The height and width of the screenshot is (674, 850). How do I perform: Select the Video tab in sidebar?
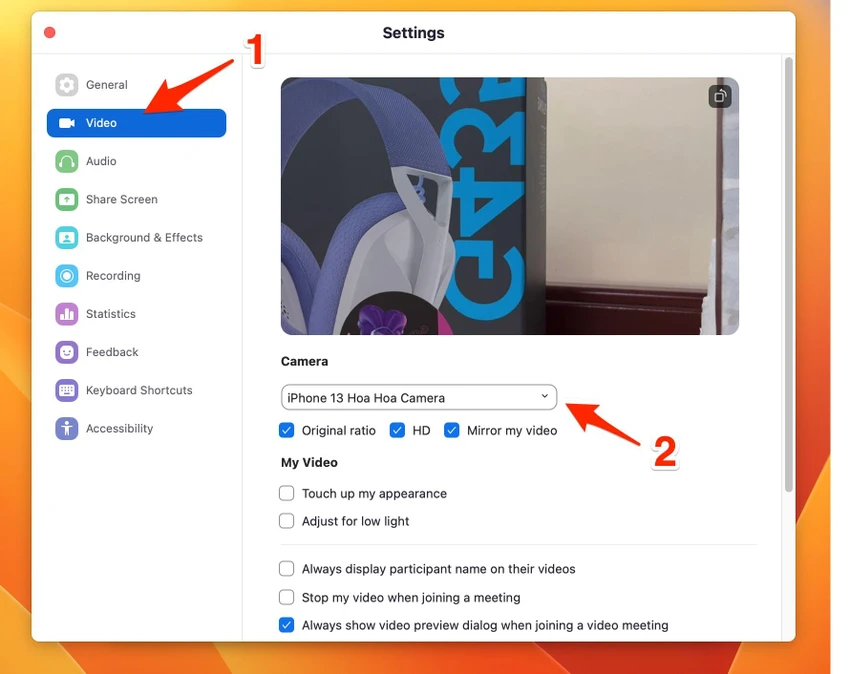(x=137, y=123)
